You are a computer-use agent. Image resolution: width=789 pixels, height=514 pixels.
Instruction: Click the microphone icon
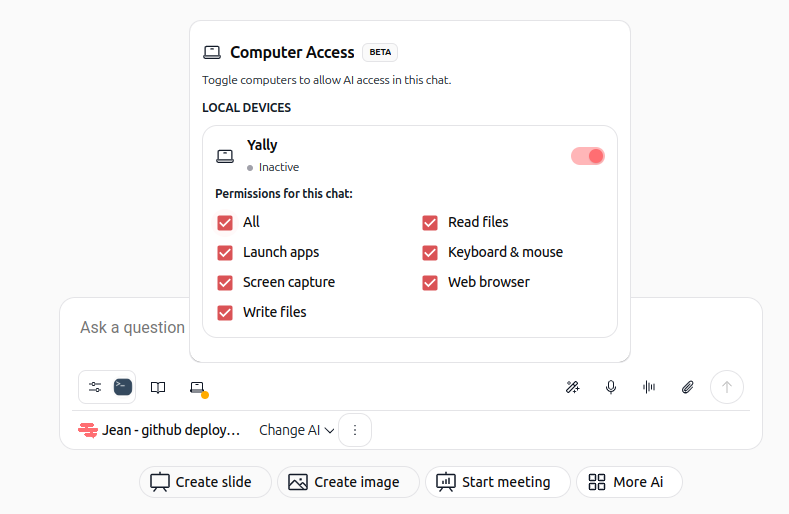[611, 387]
